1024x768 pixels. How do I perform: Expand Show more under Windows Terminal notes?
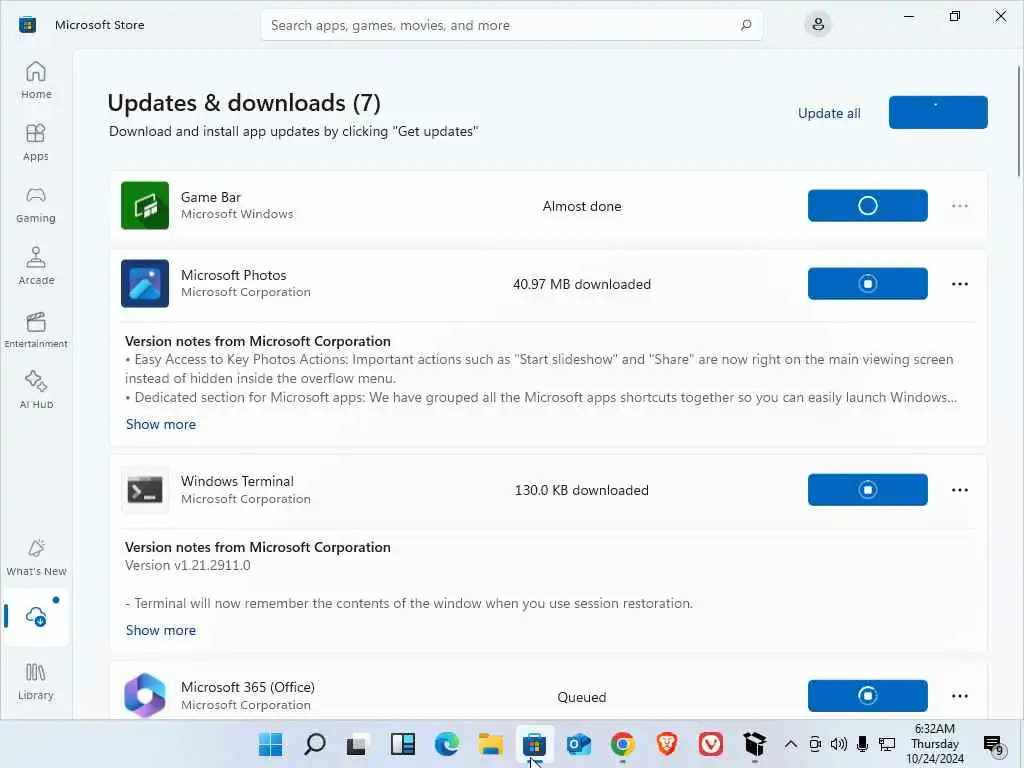tap(161, 630)
